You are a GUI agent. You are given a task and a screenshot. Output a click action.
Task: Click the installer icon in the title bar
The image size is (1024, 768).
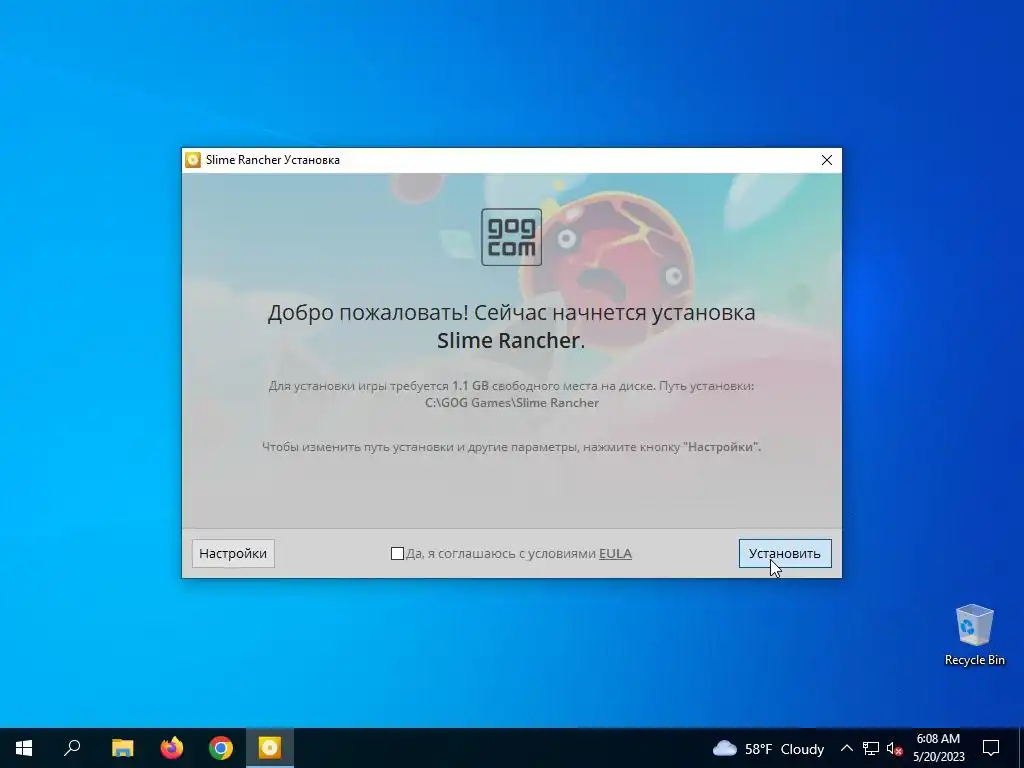click(193, 160)
